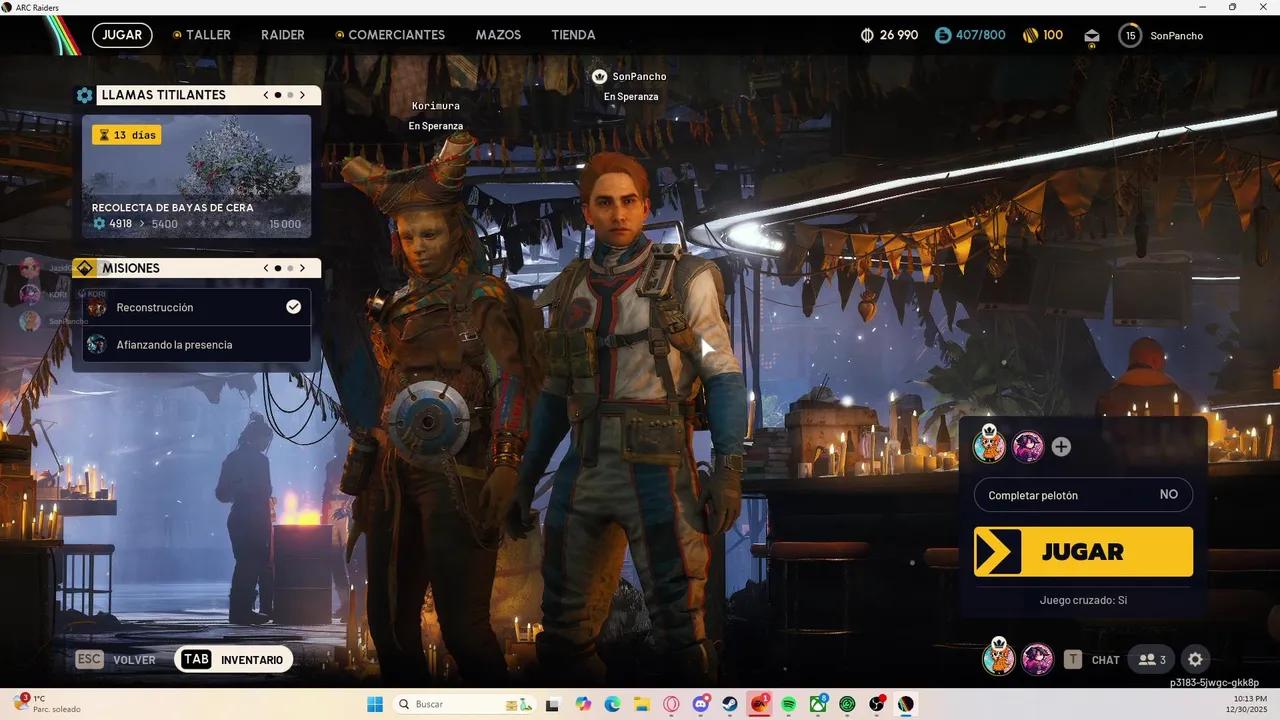
Task: Click the LLAMAS TITILANTES event gear icon
Action: pyautogui.click(x=84, y=94)
